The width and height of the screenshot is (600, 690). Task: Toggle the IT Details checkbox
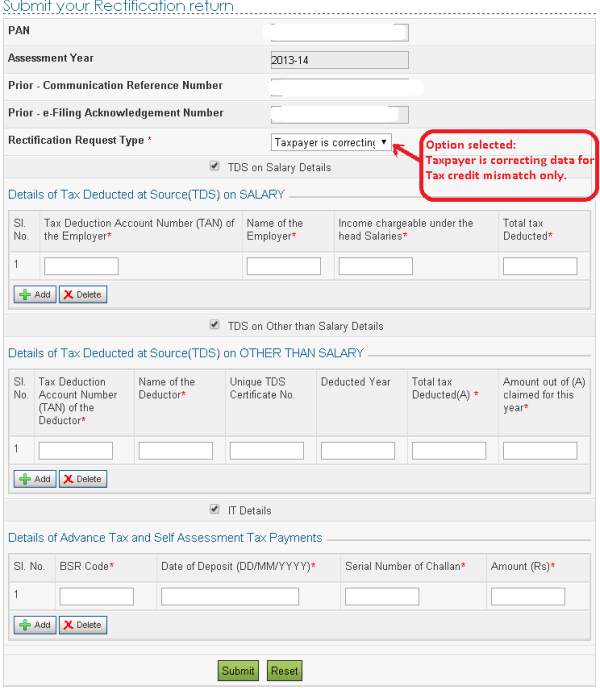tap(214, 510)
